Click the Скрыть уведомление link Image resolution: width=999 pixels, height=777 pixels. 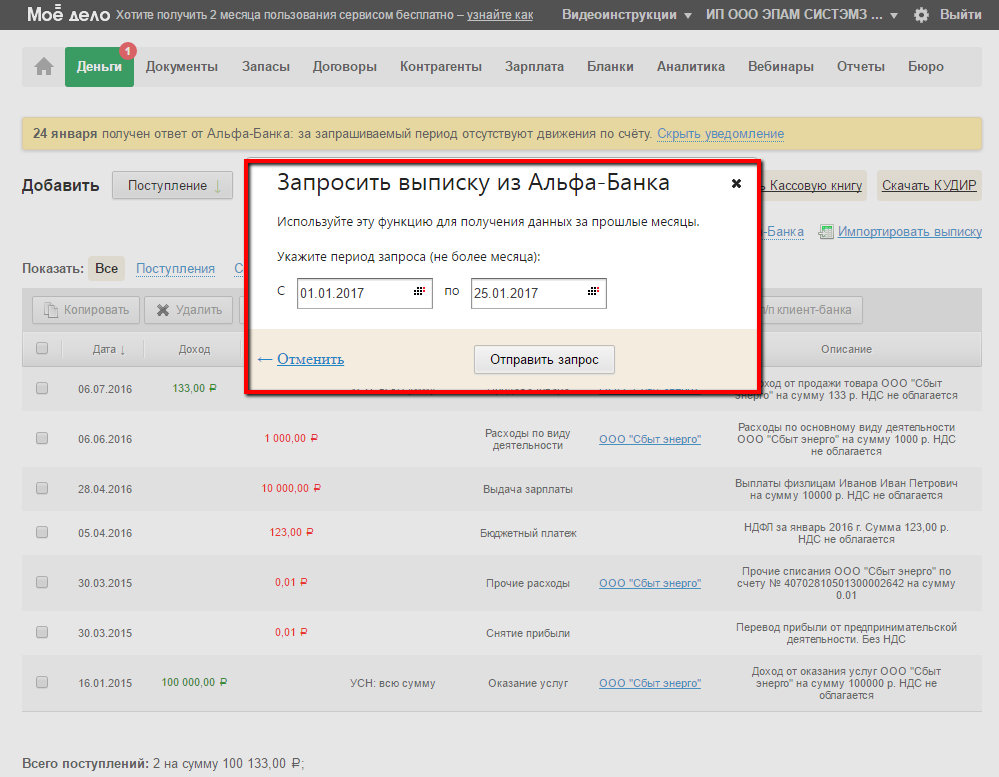[720, 134]
